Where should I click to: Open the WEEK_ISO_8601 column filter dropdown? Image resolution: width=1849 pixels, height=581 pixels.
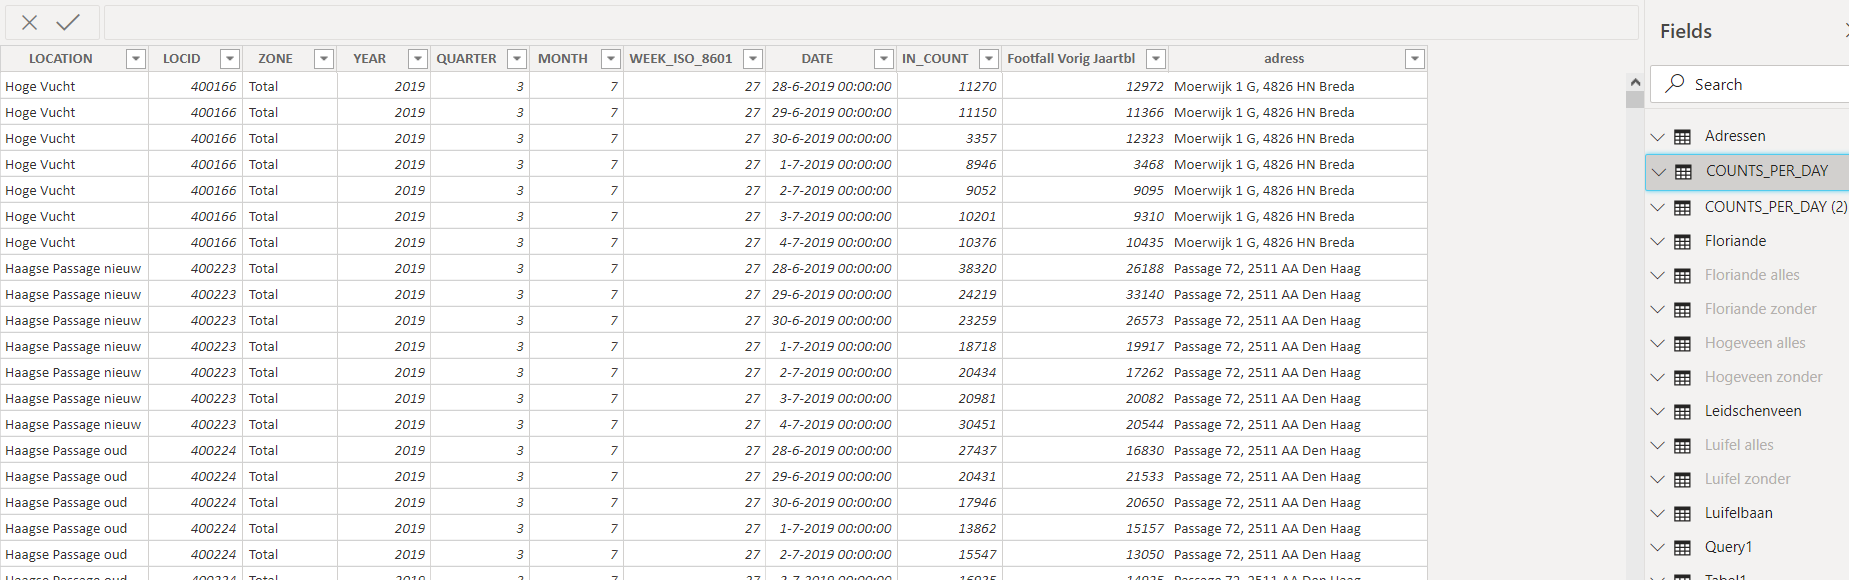click(754, 59)
